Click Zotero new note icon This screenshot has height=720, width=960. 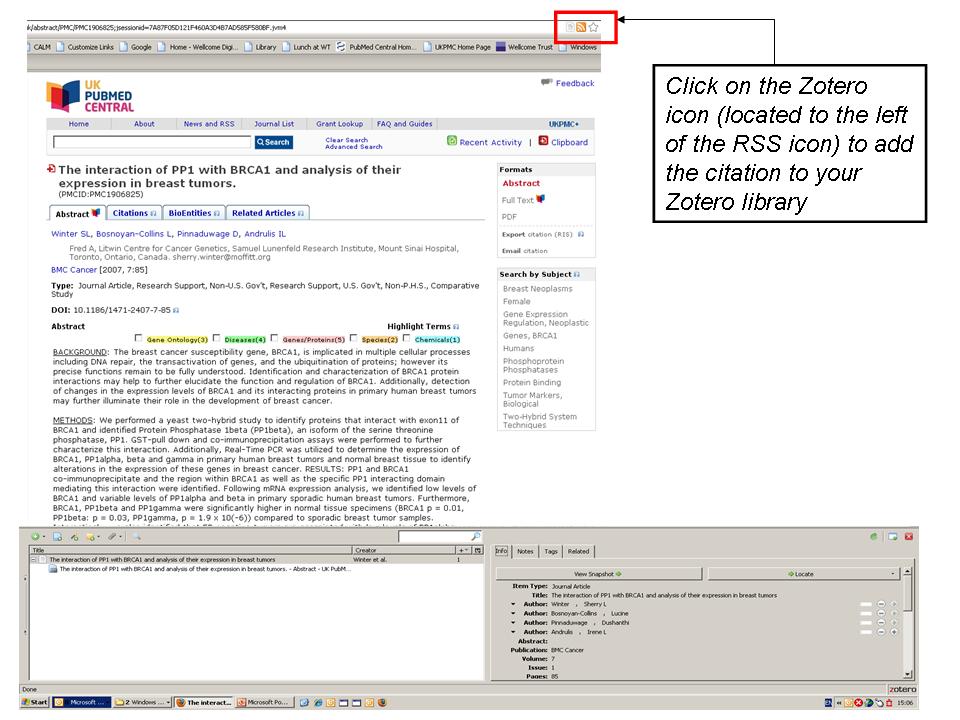[x=91, y=537]
